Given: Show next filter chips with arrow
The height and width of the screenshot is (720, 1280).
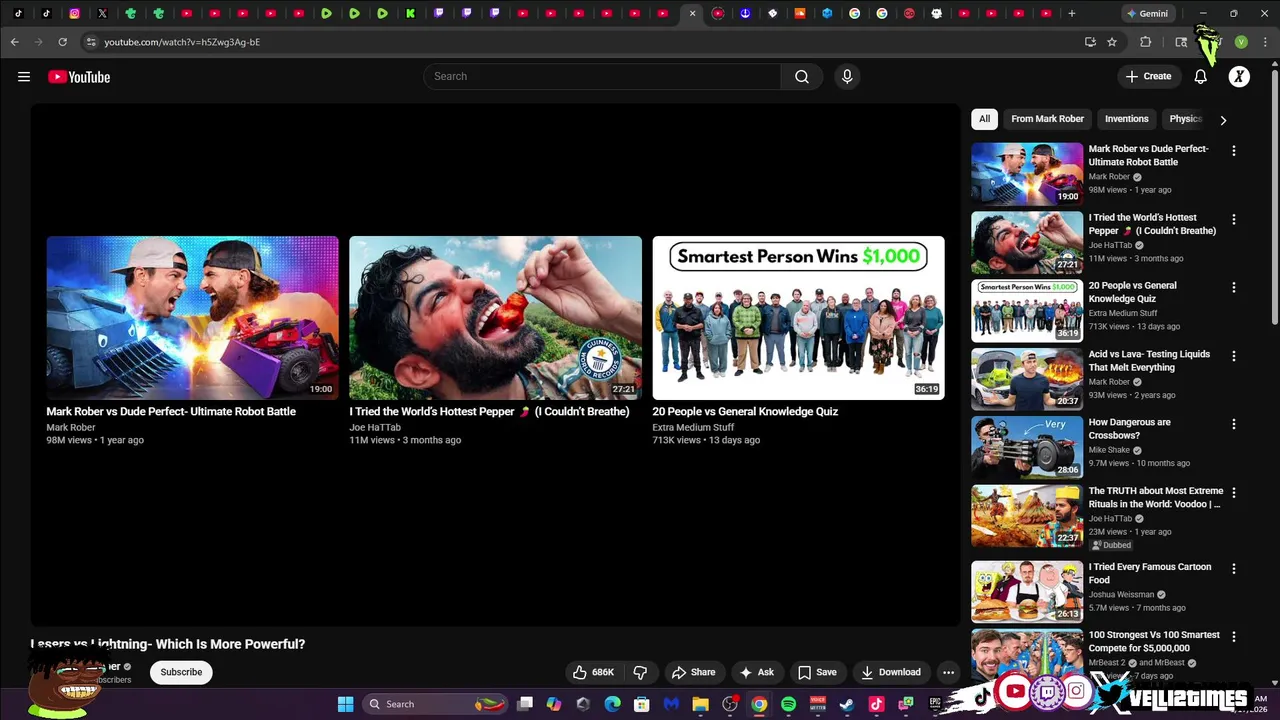Looking at the screenshot, I should coord(1222,120).
